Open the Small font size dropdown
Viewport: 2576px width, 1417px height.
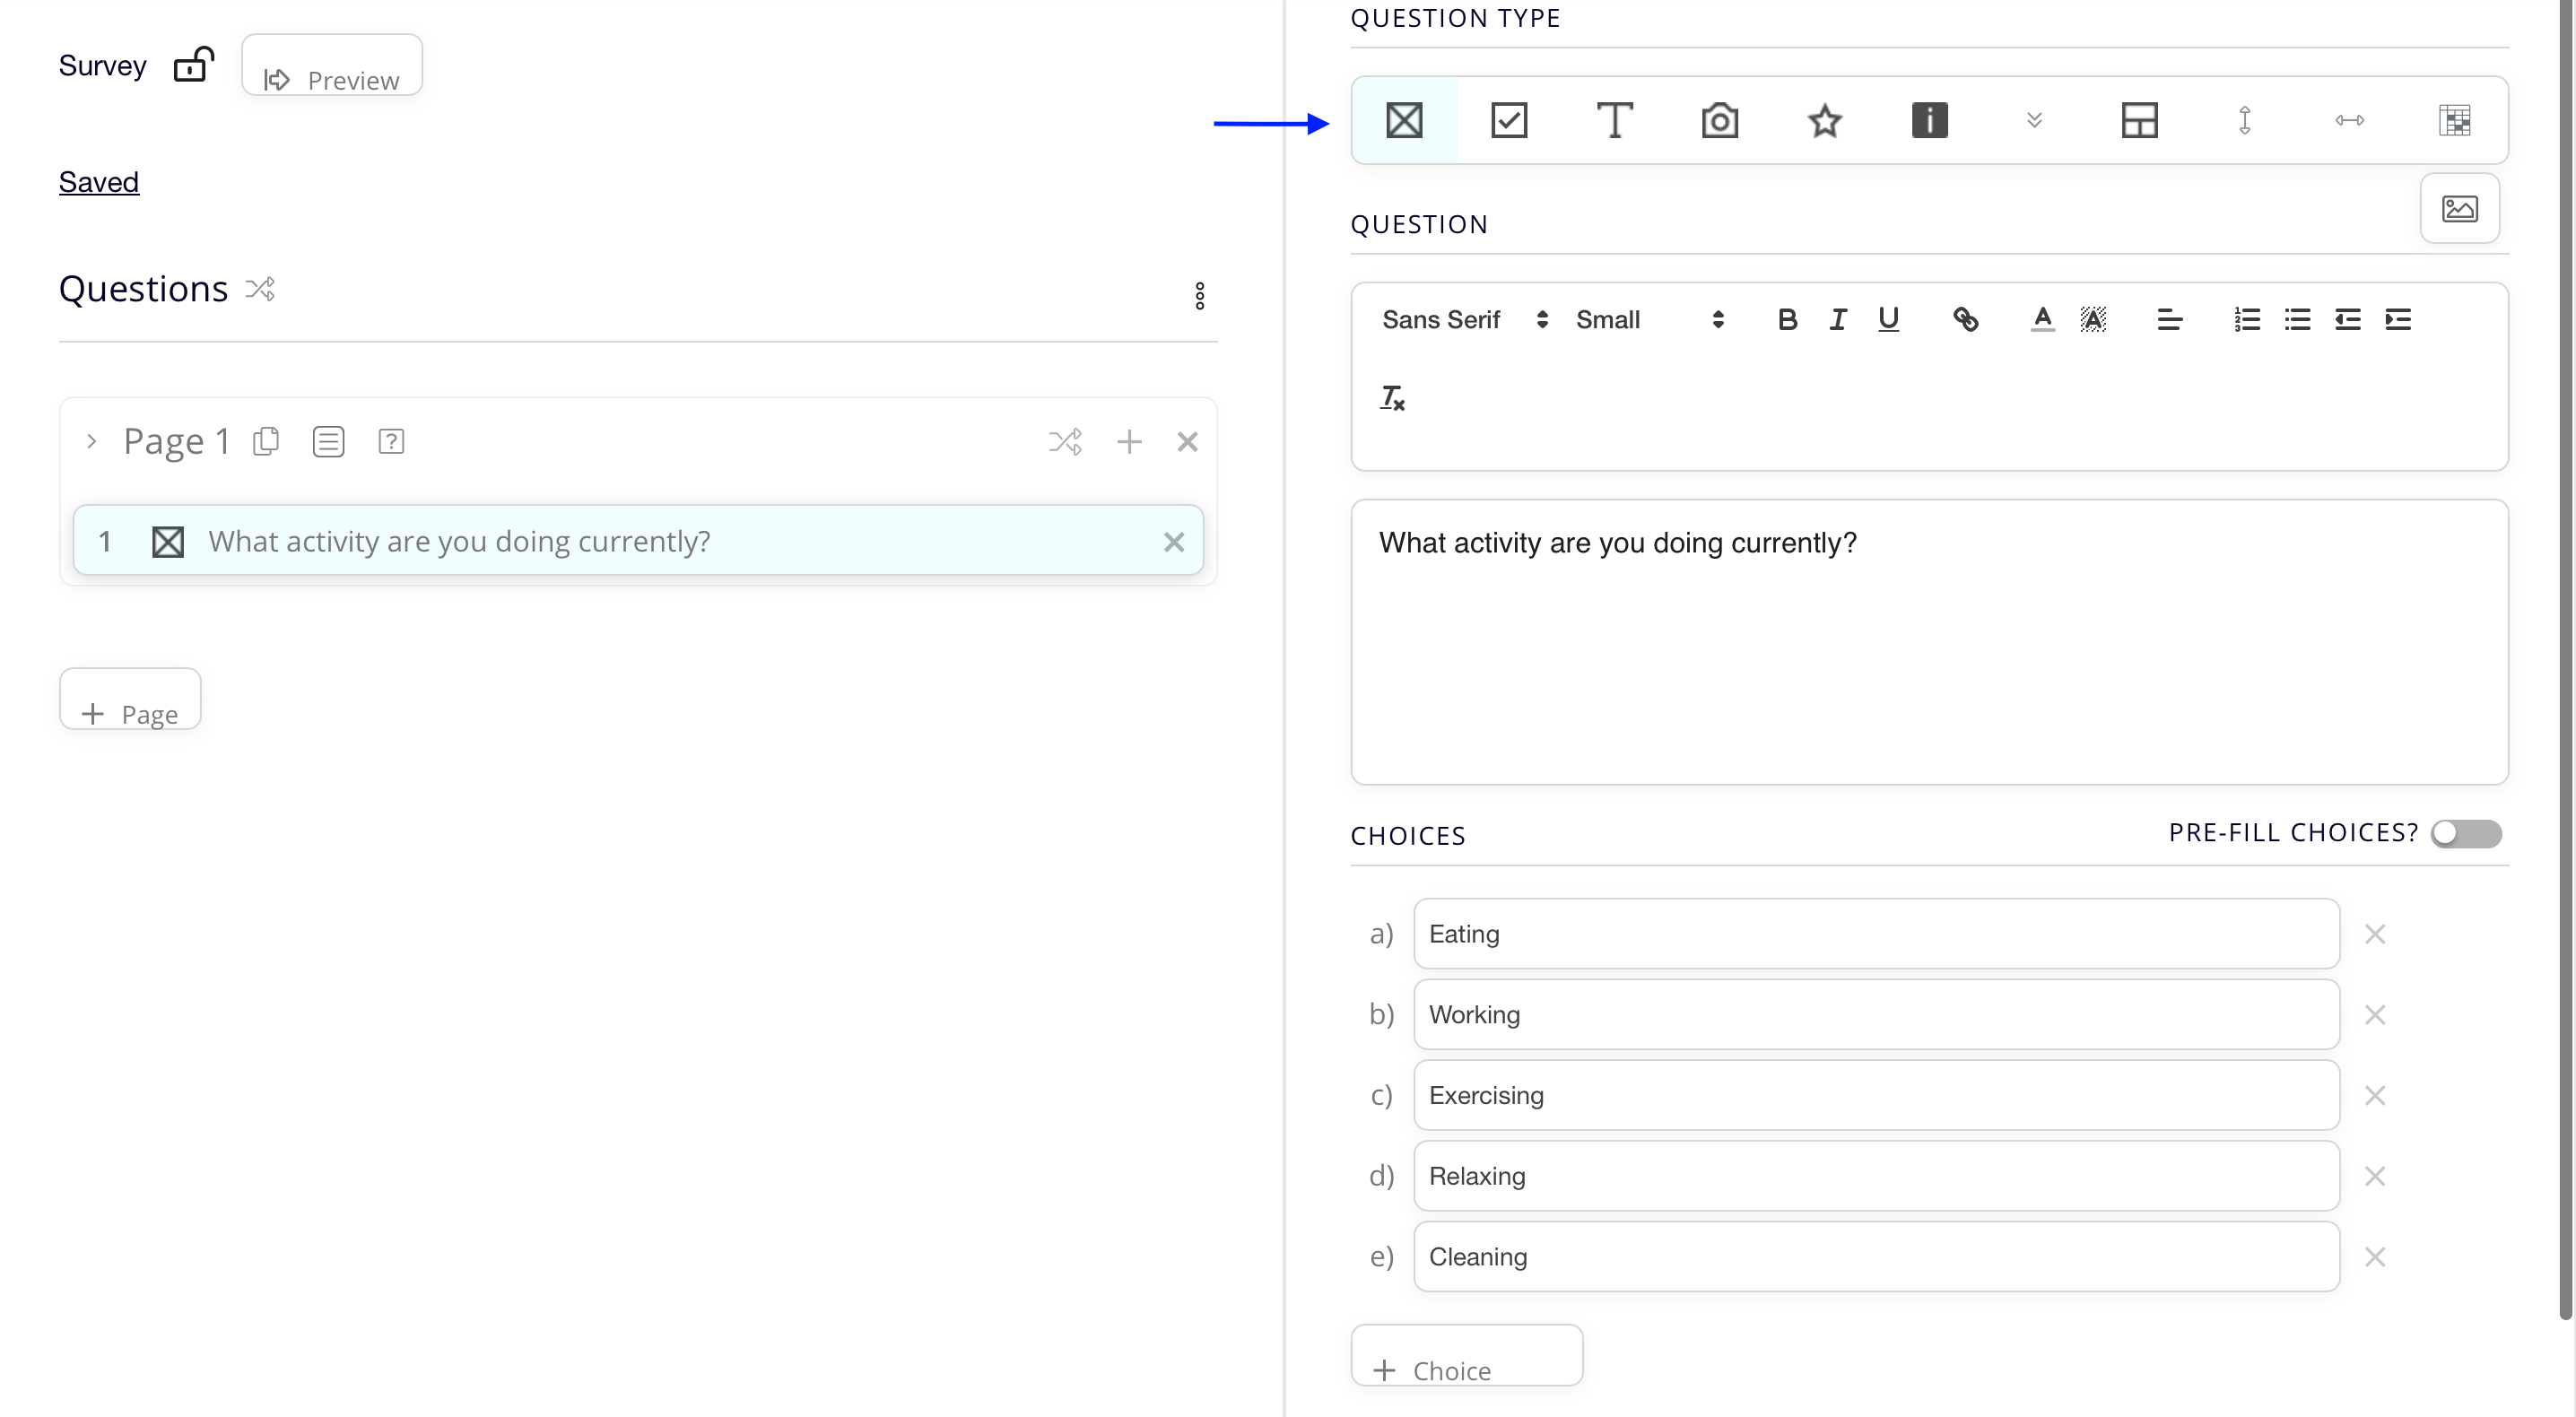[x=1649, y=319]
